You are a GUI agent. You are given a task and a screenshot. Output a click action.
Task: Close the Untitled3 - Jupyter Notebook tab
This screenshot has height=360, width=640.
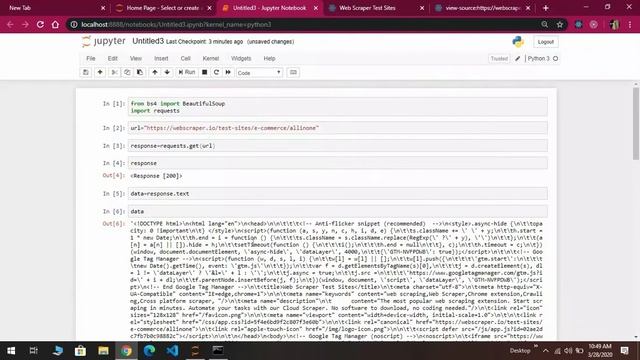pyautogui.click(x=316, y=8)
